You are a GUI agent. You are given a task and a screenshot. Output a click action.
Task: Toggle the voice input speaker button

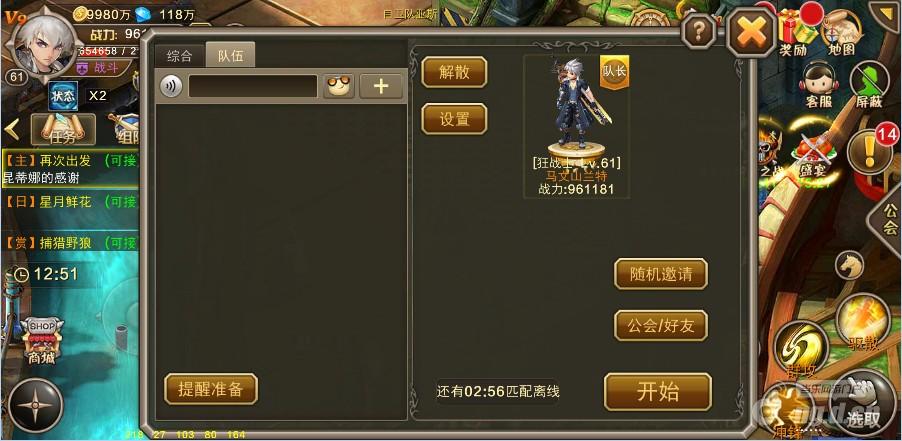coord(171,86)
